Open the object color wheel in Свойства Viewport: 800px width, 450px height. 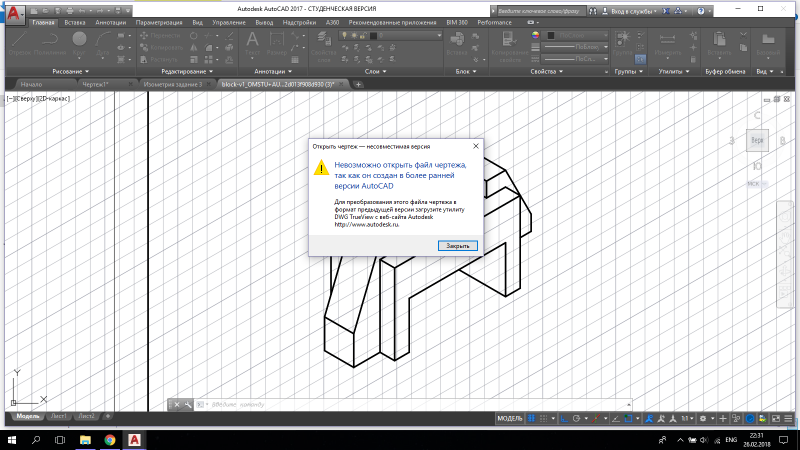pos(535,35)
